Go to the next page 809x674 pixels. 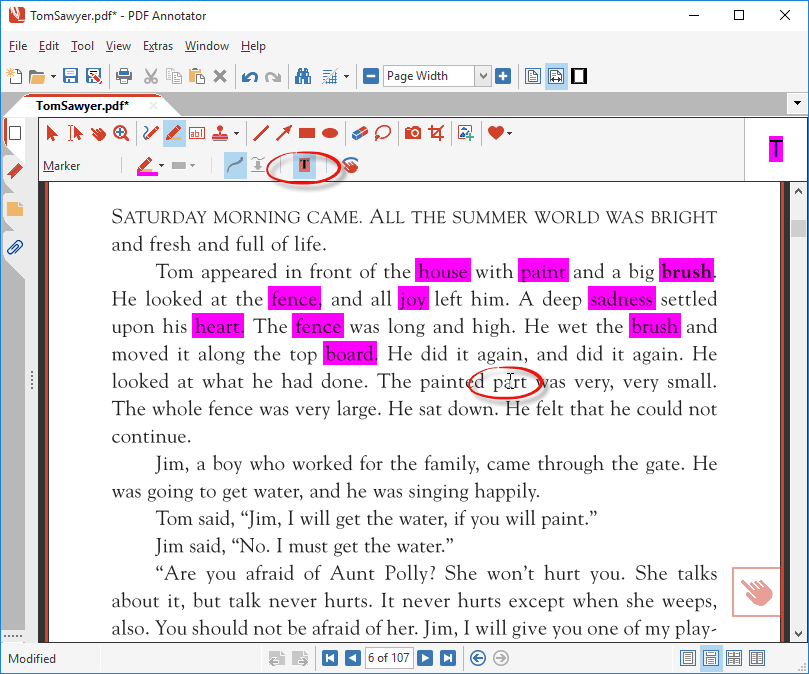coord(425,658)
